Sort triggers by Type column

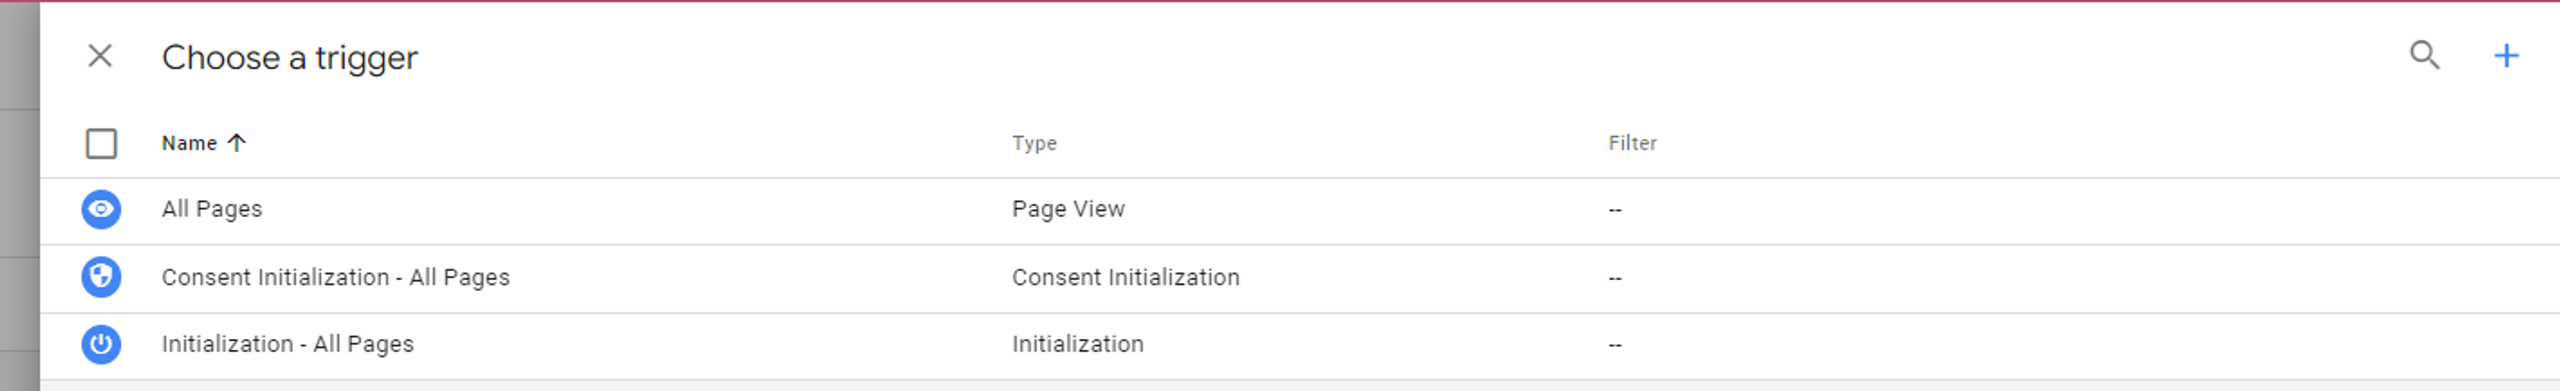tap(1034, 143)
